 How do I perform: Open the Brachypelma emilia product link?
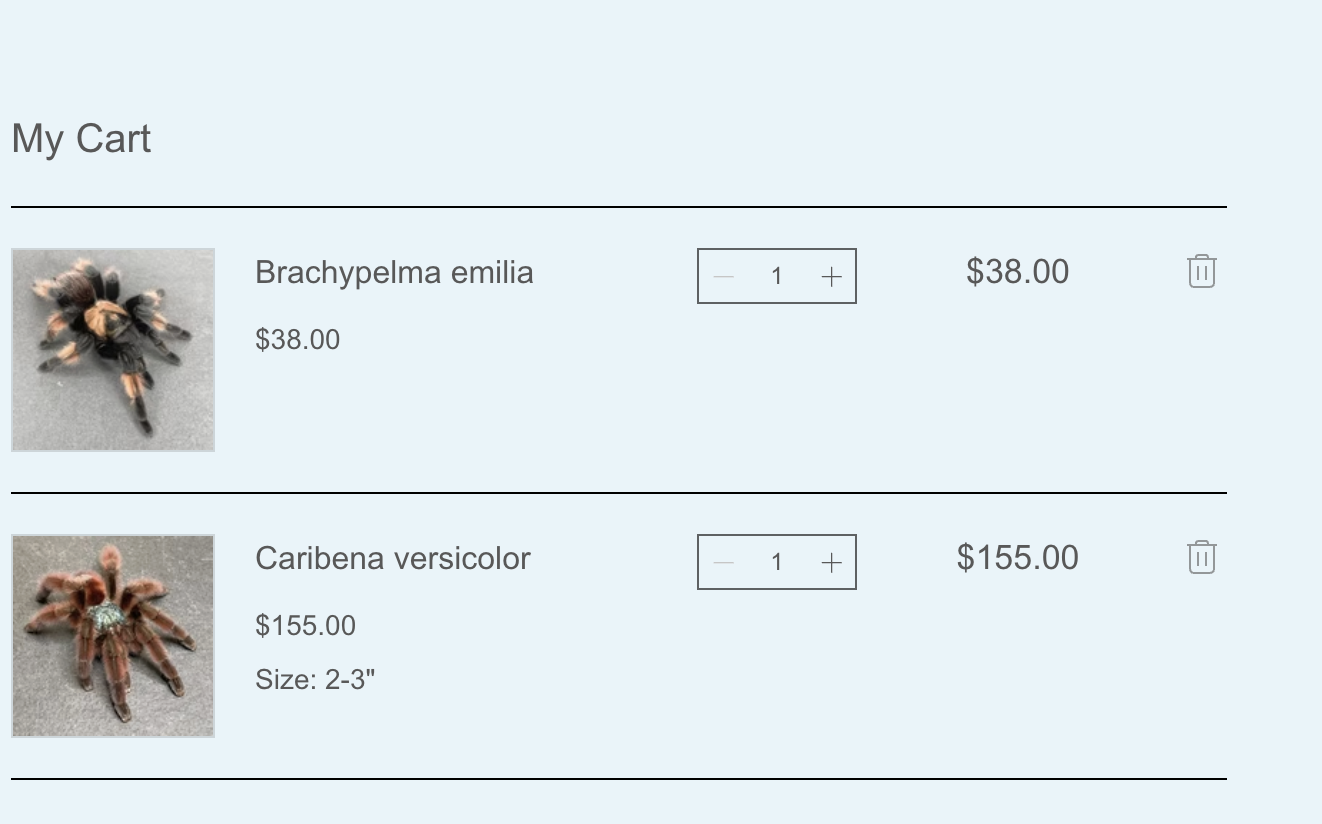pyautogui.click(x=394, y=271)
